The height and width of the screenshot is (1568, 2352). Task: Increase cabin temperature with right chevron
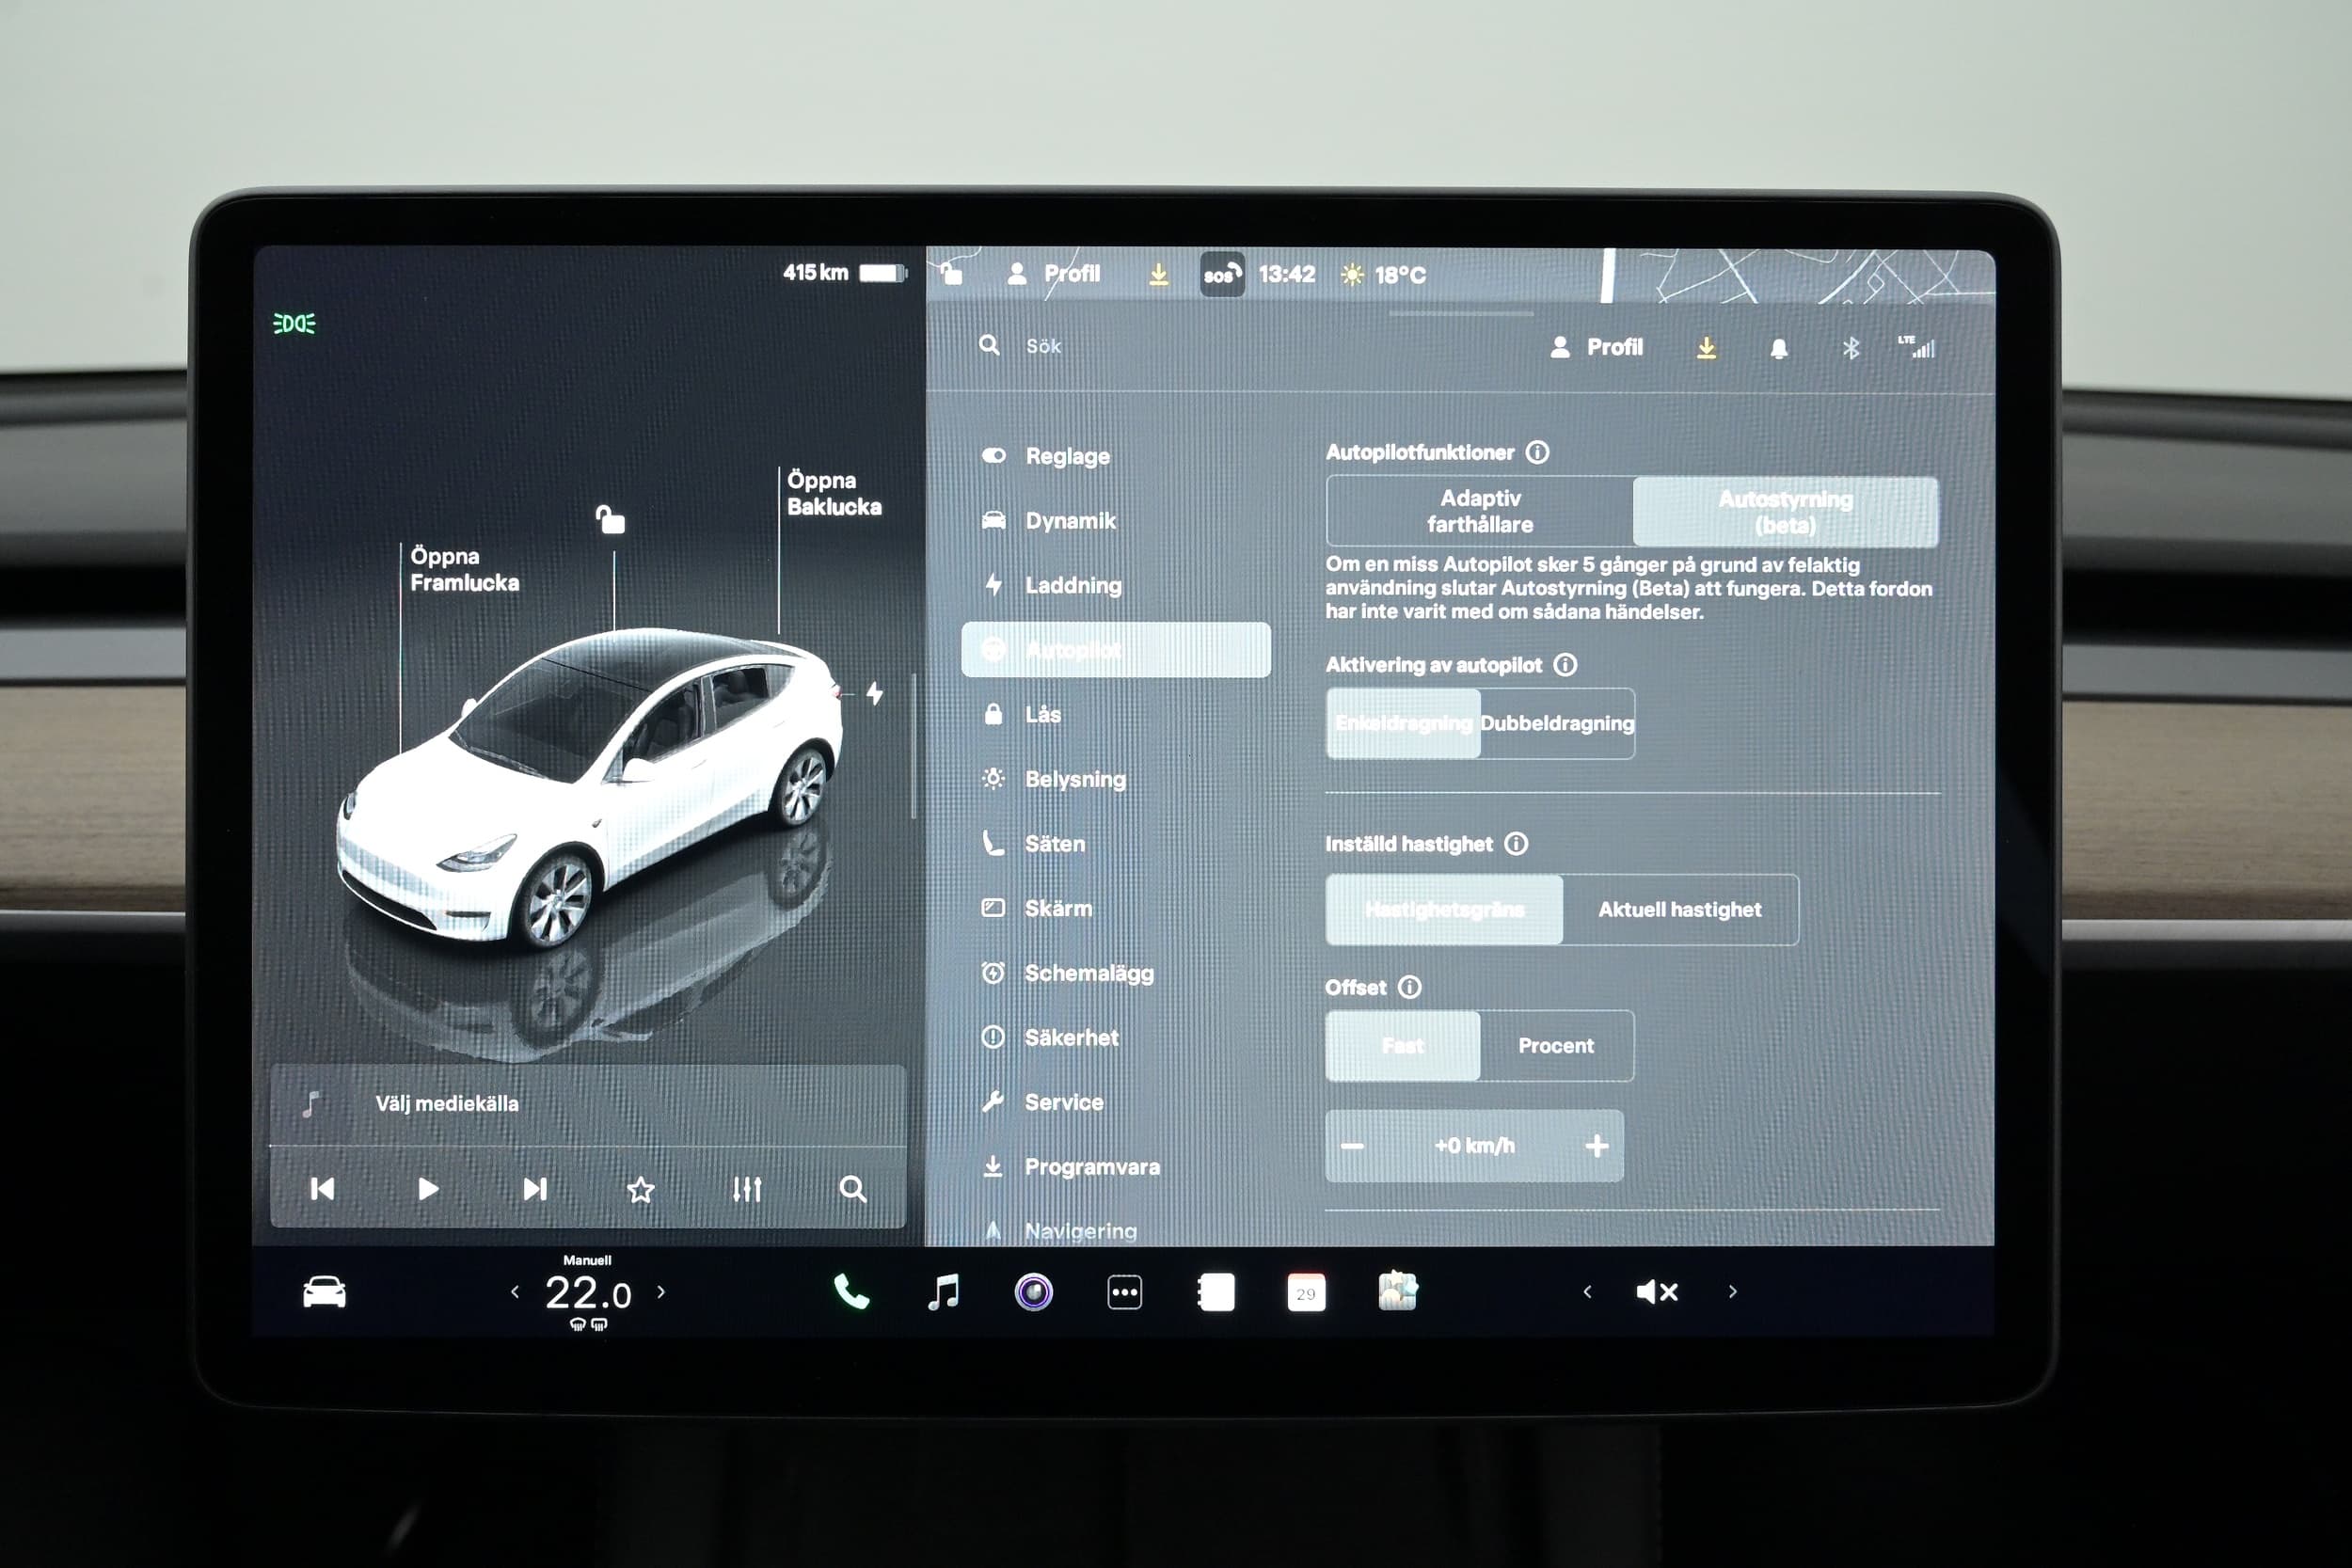coord(661,1291)
